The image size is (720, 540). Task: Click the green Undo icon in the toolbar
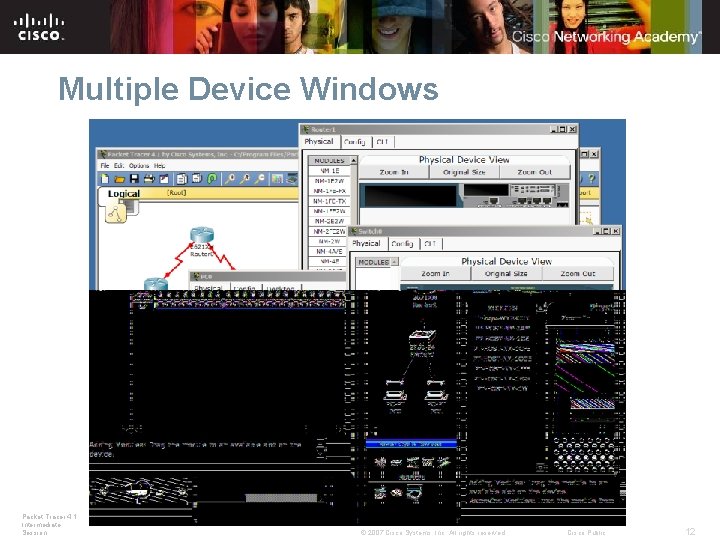click(212, 179)
